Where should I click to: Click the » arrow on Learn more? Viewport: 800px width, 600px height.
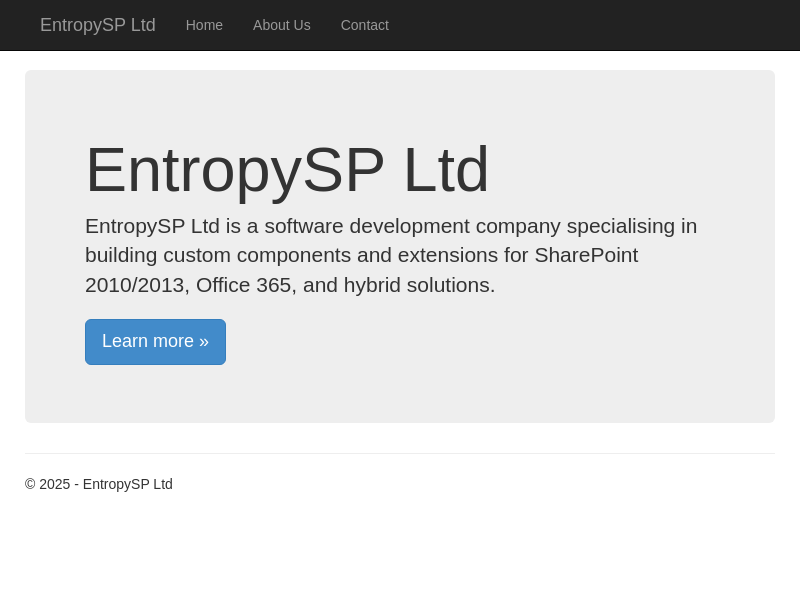pyautogui.click(x=204, y=342)
